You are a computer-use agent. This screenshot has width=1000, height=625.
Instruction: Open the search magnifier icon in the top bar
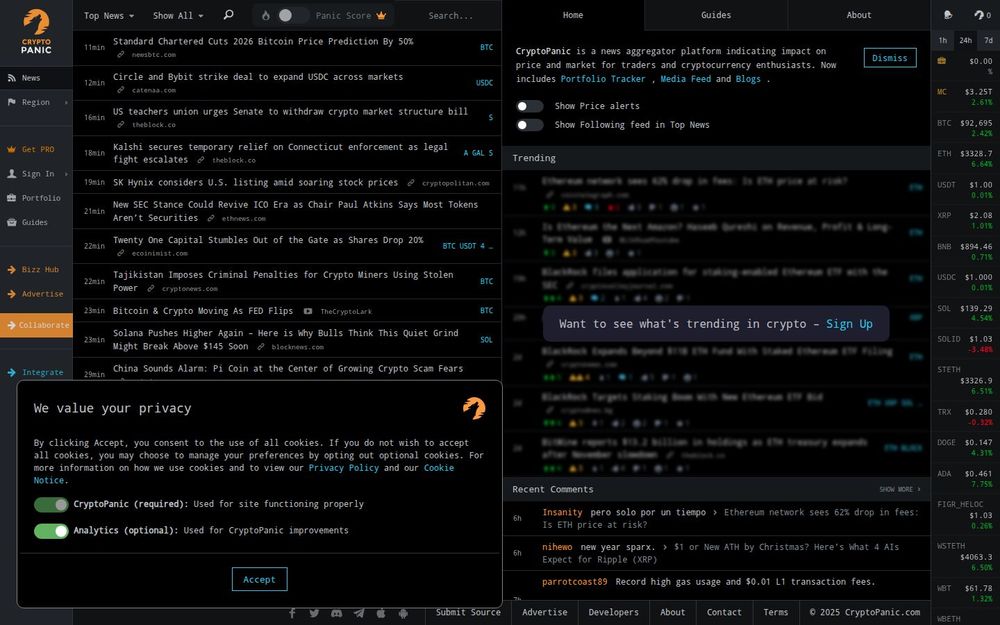point(228,15)
